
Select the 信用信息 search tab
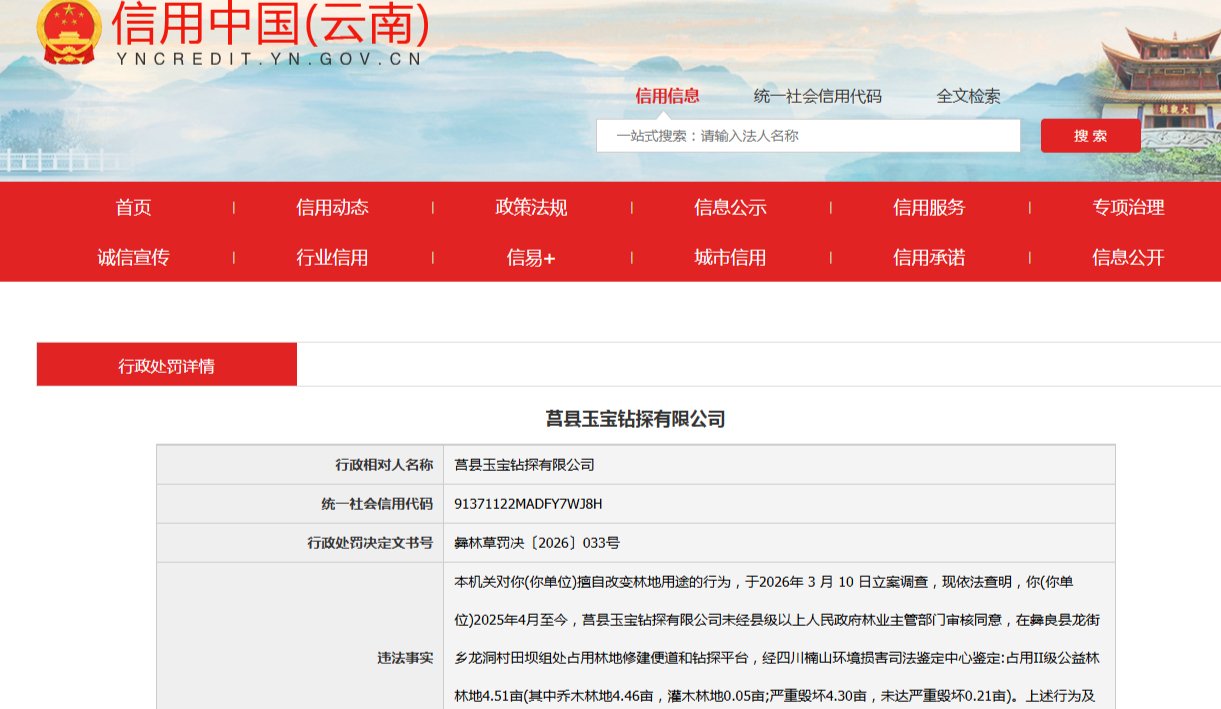[667, 96]
